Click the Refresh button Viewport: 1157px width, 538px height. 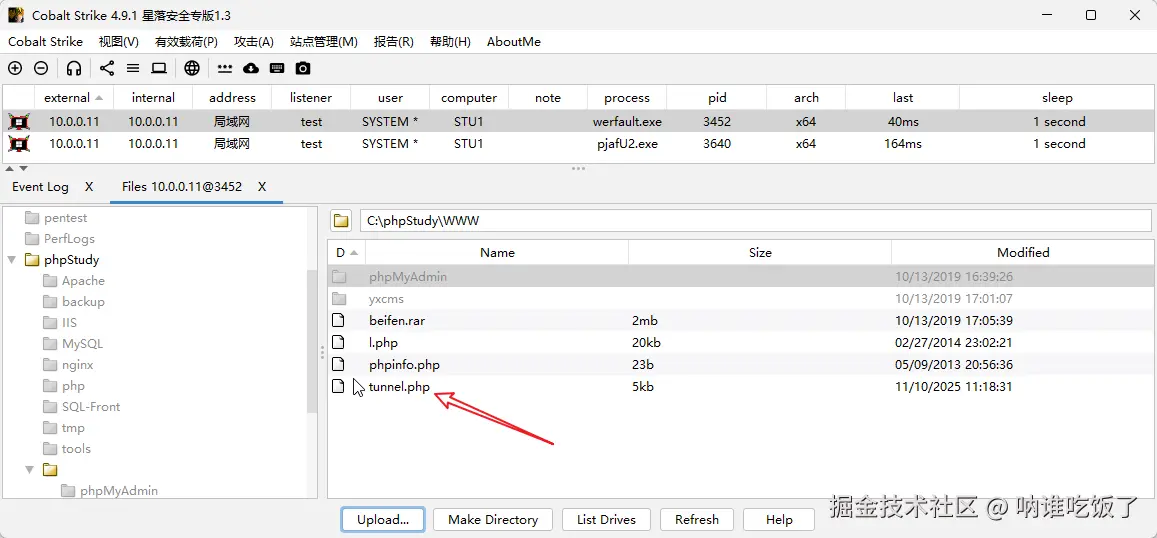click(x=697, y=520)
